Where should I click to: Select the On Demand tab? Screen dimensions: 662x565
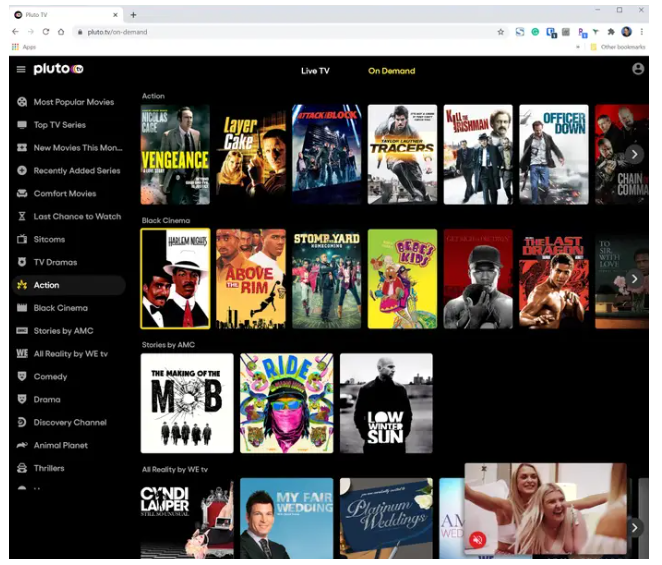click(391, 71)
